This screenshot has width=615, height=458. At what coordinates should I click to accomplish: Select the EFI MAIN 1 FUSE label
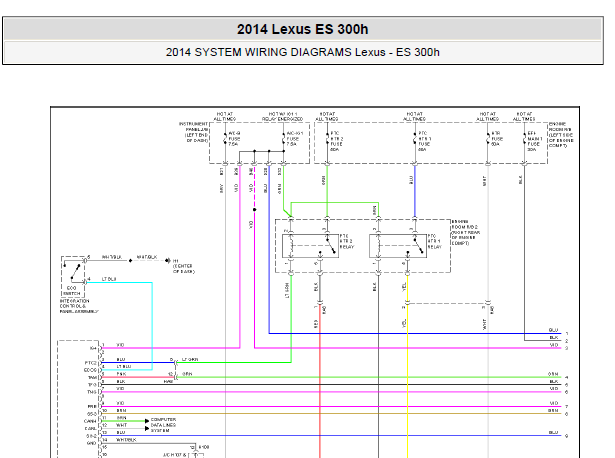(x=535, y=142)
